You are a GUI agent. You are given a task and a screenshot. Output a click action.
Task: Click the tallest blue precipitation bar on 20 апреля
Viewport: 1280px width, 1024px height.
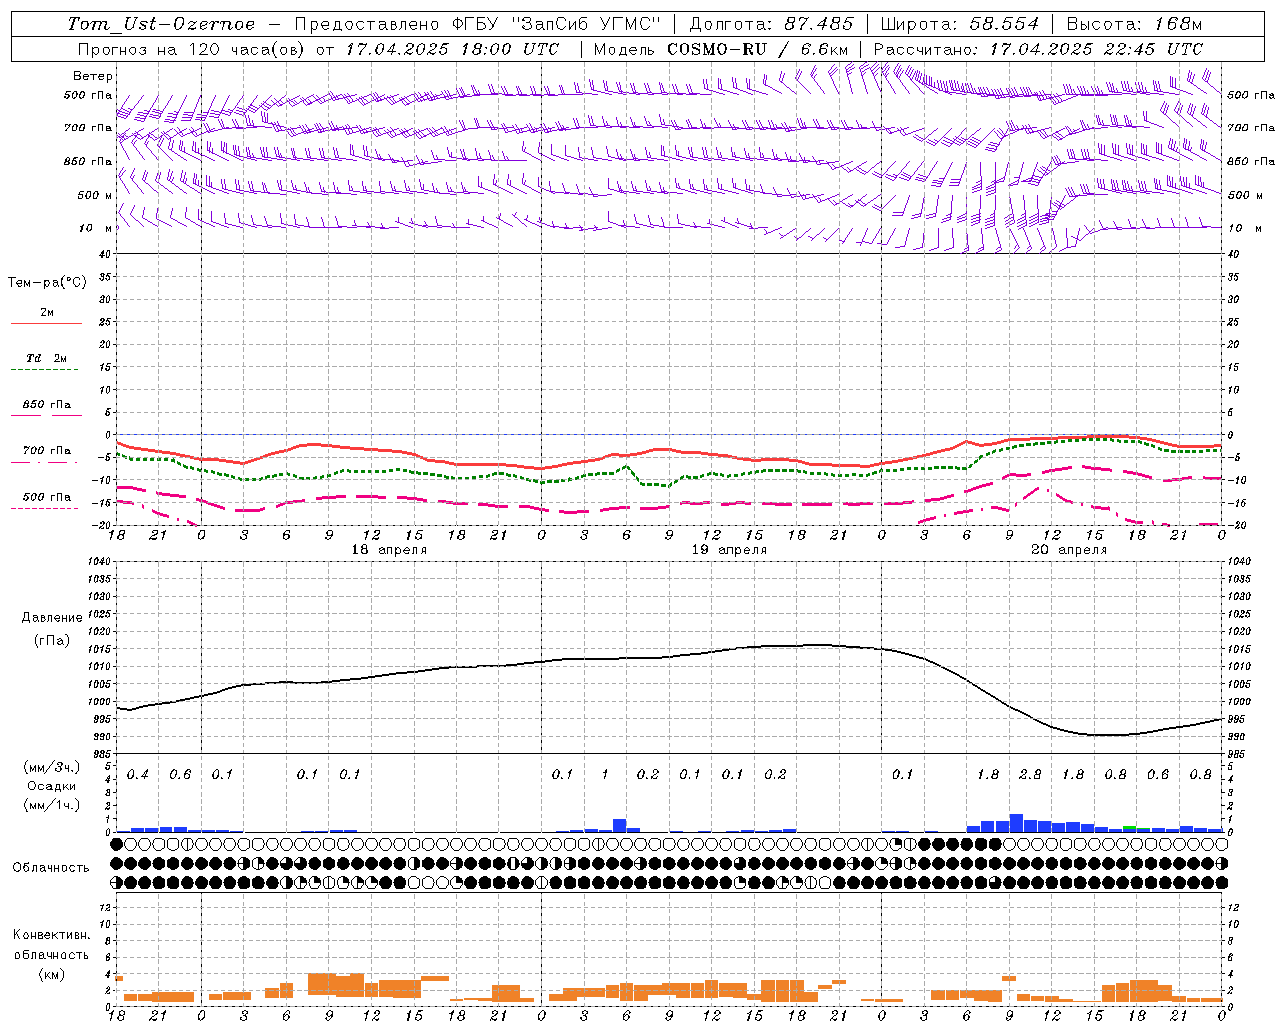(x=1016, y=823)
